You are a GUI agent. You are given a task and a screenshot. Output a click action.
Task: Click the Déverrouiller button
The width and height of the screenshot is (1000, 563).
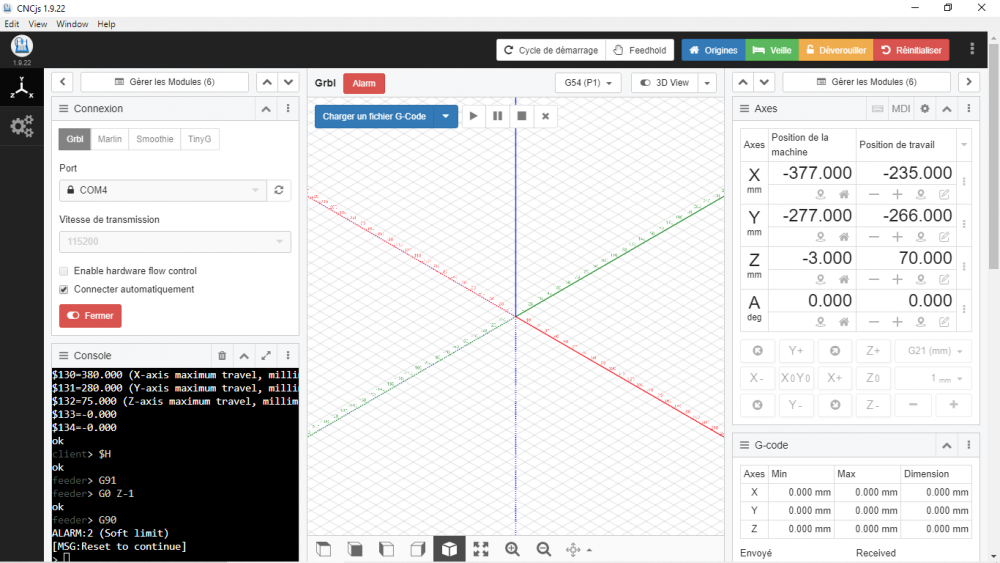[x=835, y=50]
